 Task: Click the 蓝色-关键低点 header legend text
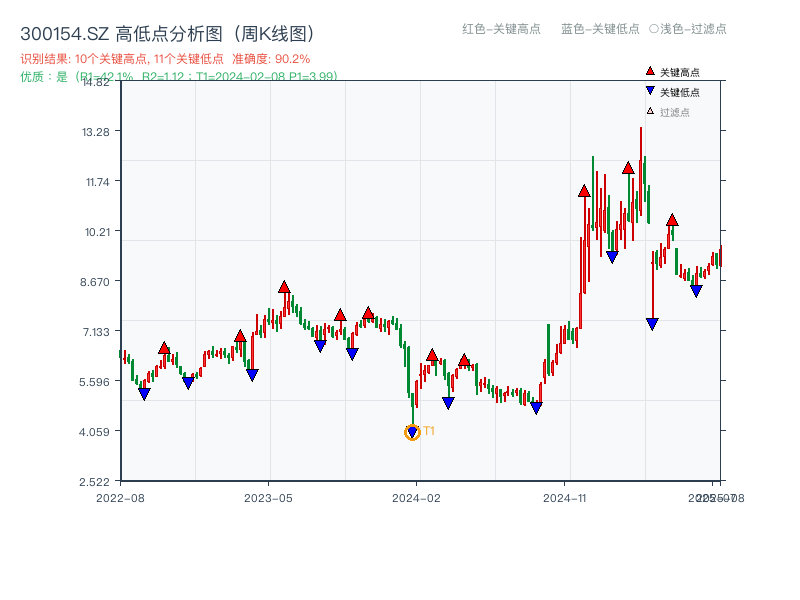[600, 29]
